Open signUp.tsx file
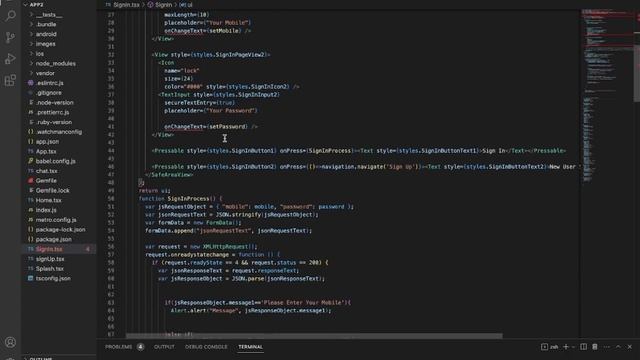The width and height of the screenshot is (640, 360). [x=50, y=259]
